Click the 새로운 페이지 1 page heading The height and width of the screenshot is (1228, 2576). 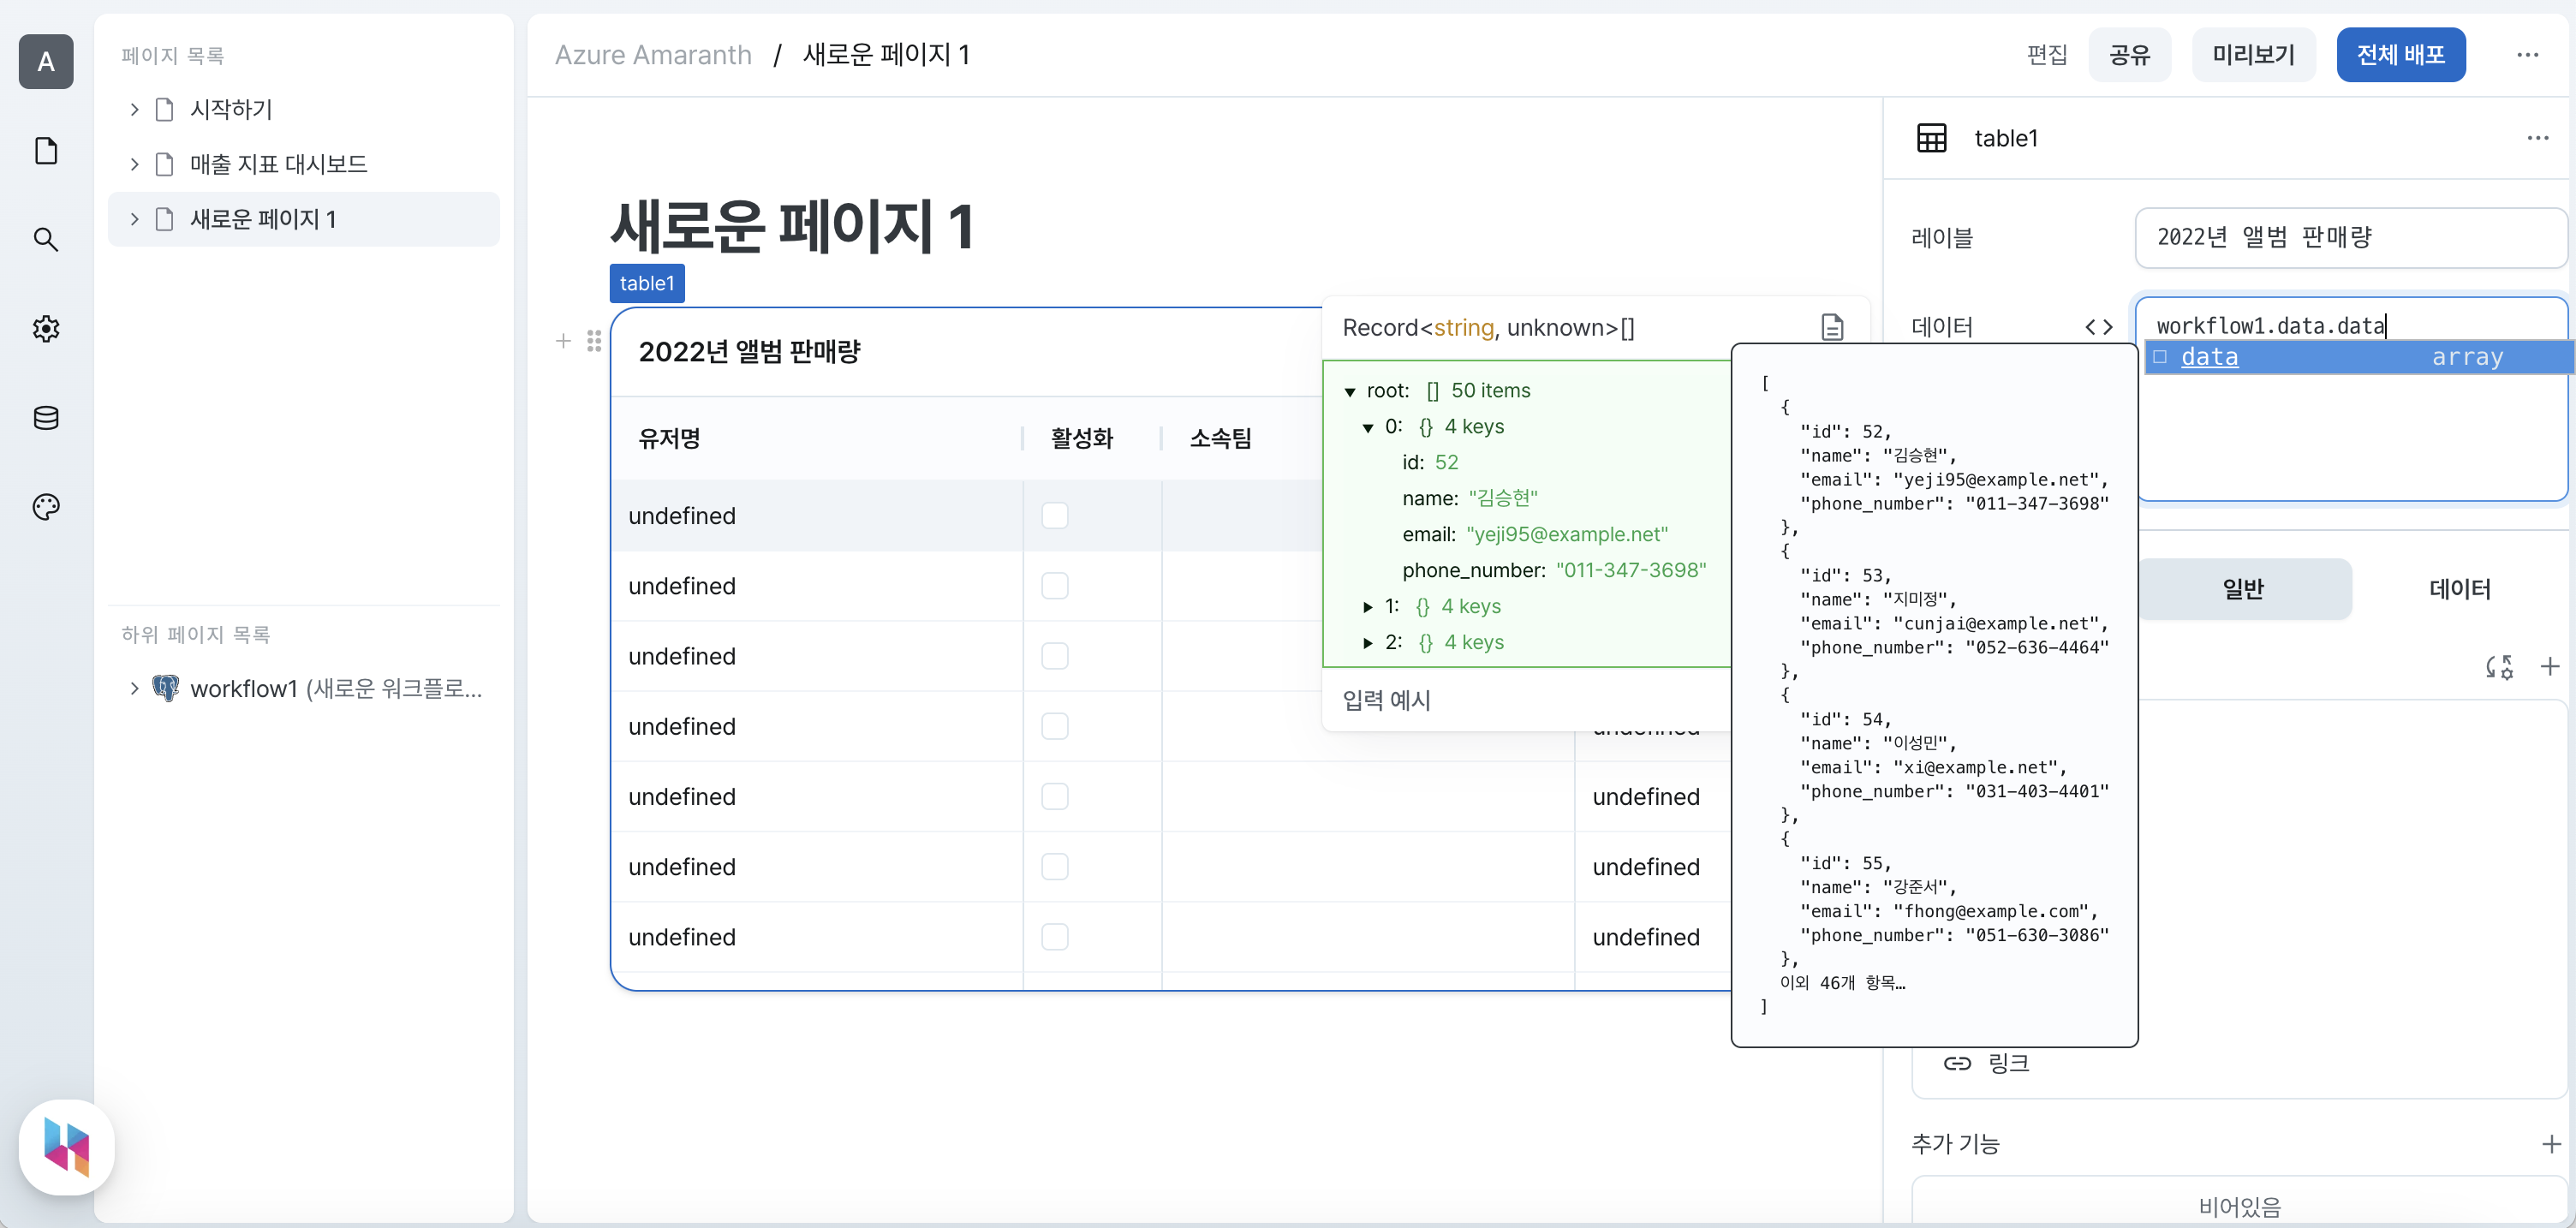pyautogui.click(x=792, y=226)
